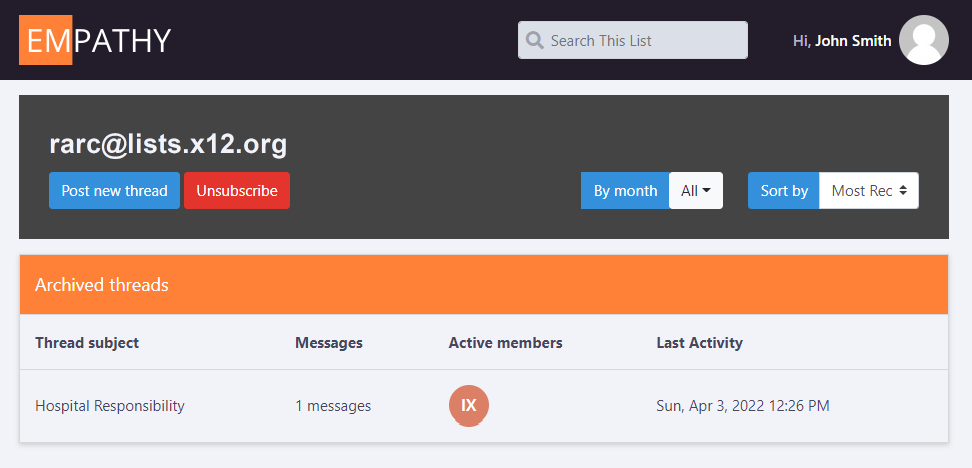Click the Active members column header
972x468 pixels.
pos(505,343)
